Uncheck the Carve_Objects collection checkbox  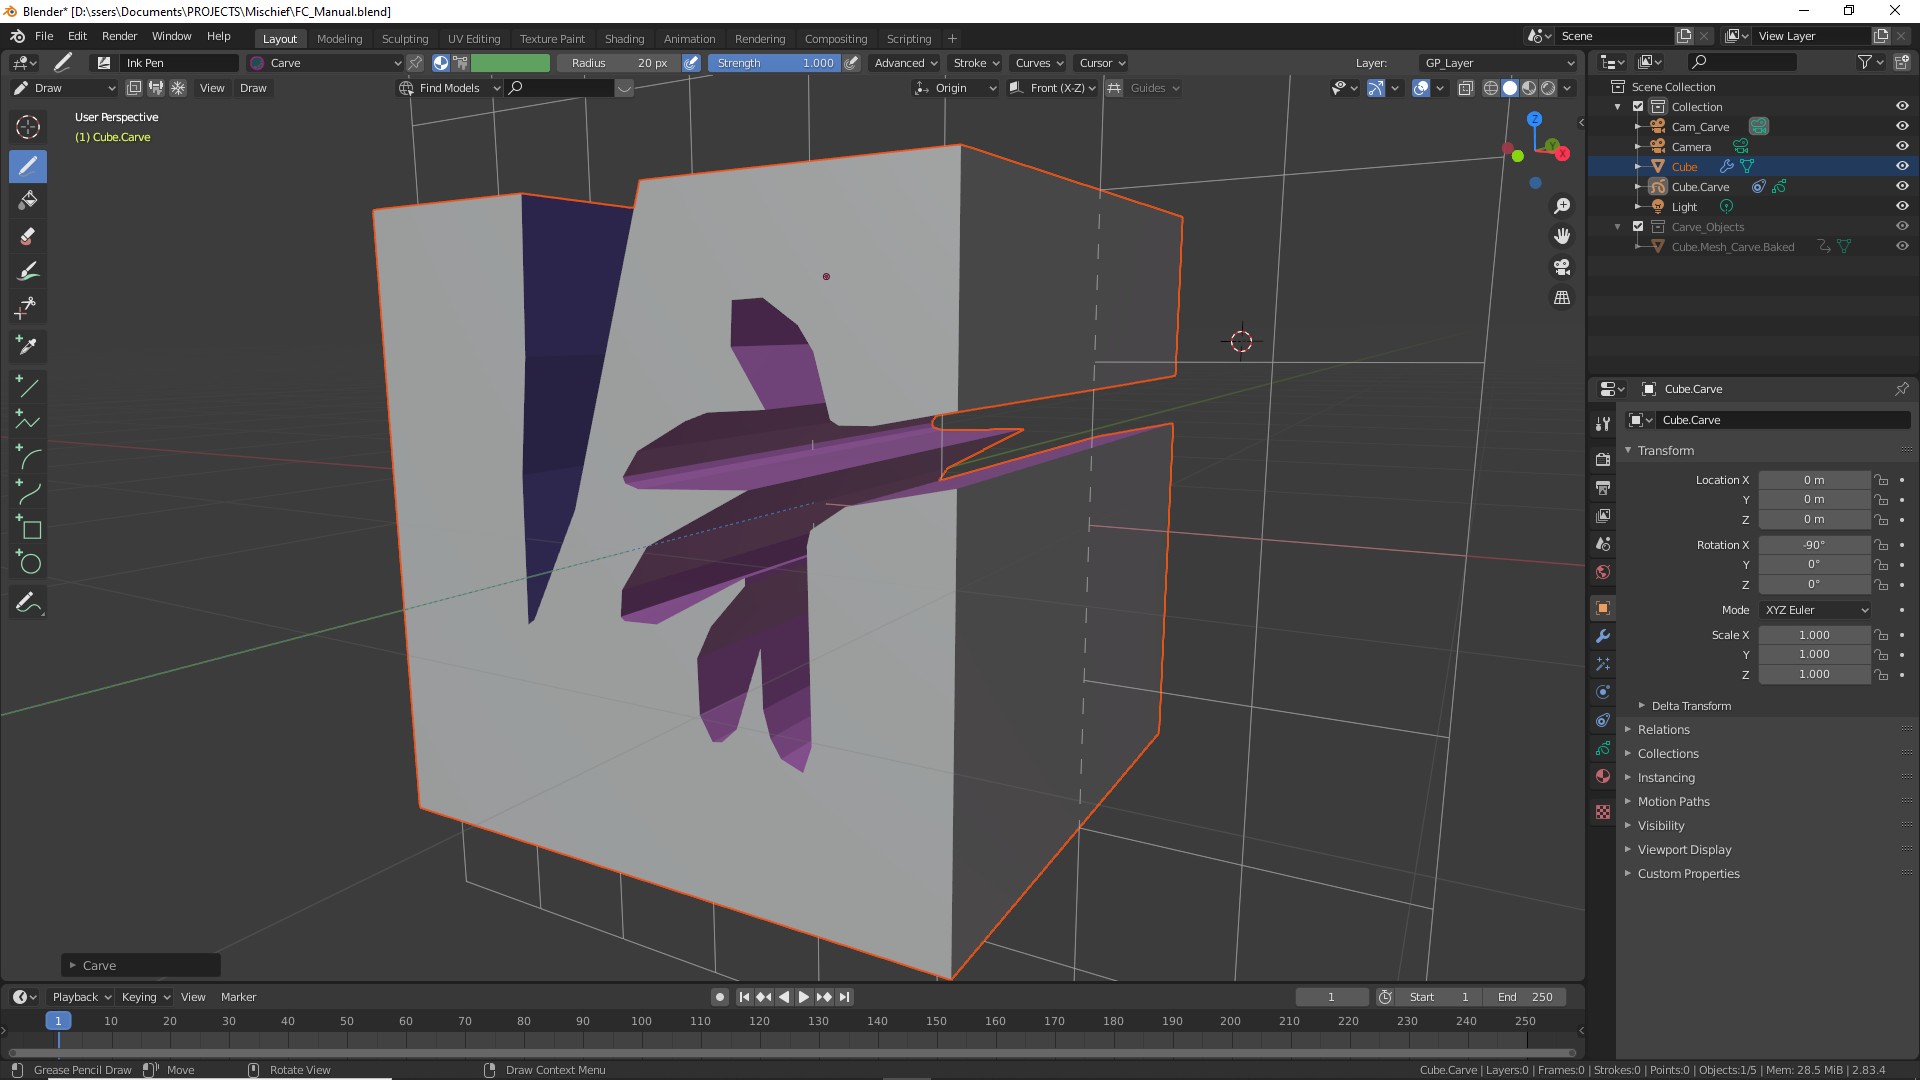(x=1638, y=227)
